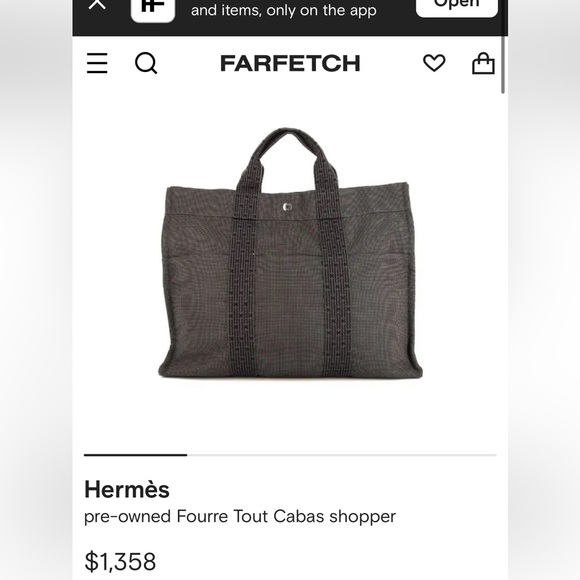The width and height of the screenshot is (580, 580).
Task: Click the left H-pattern strap of bag
Action: pyautogui.click(x=244, y=281)
